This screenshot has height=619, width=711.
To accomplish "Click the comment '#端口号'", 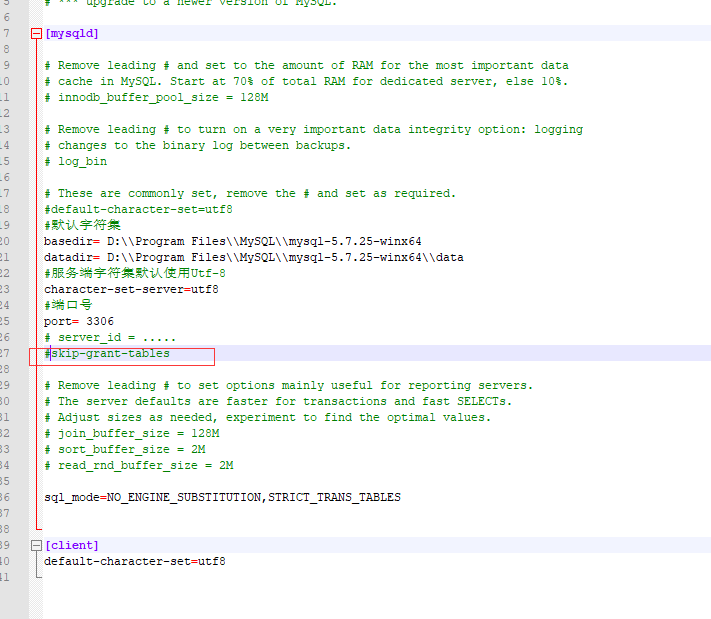I will [x=68, y=305].
